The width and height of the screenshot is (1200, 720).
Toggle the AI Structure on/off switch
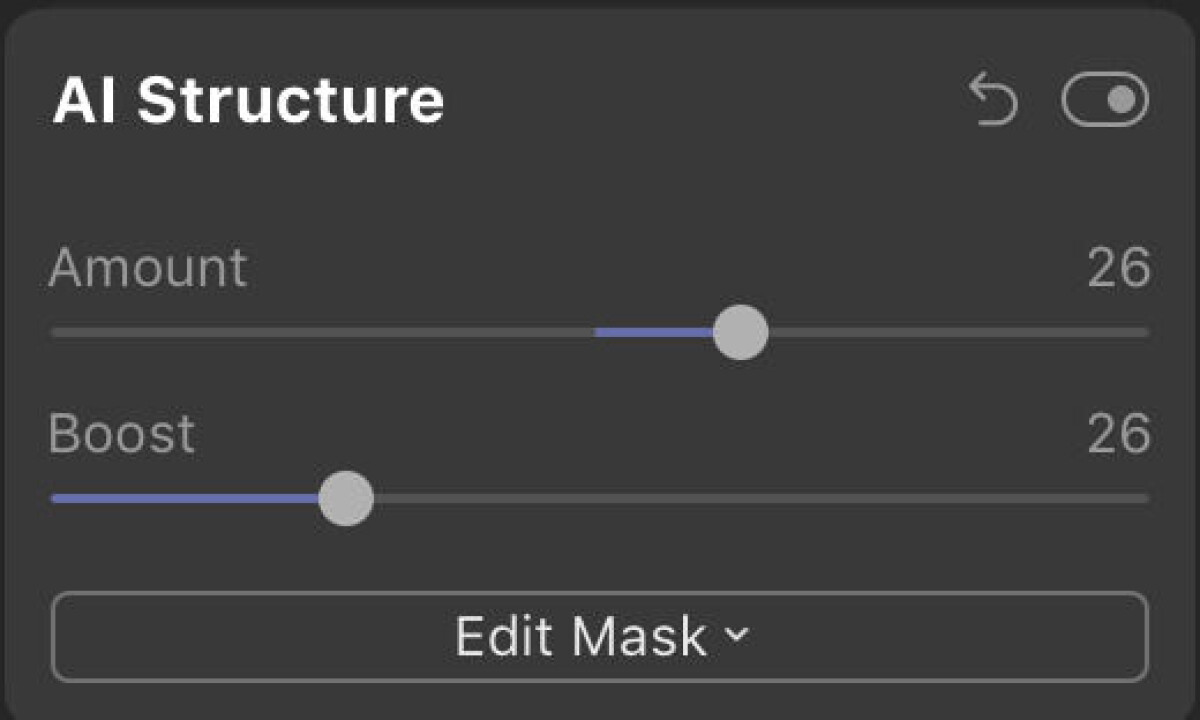point(1105,100)
